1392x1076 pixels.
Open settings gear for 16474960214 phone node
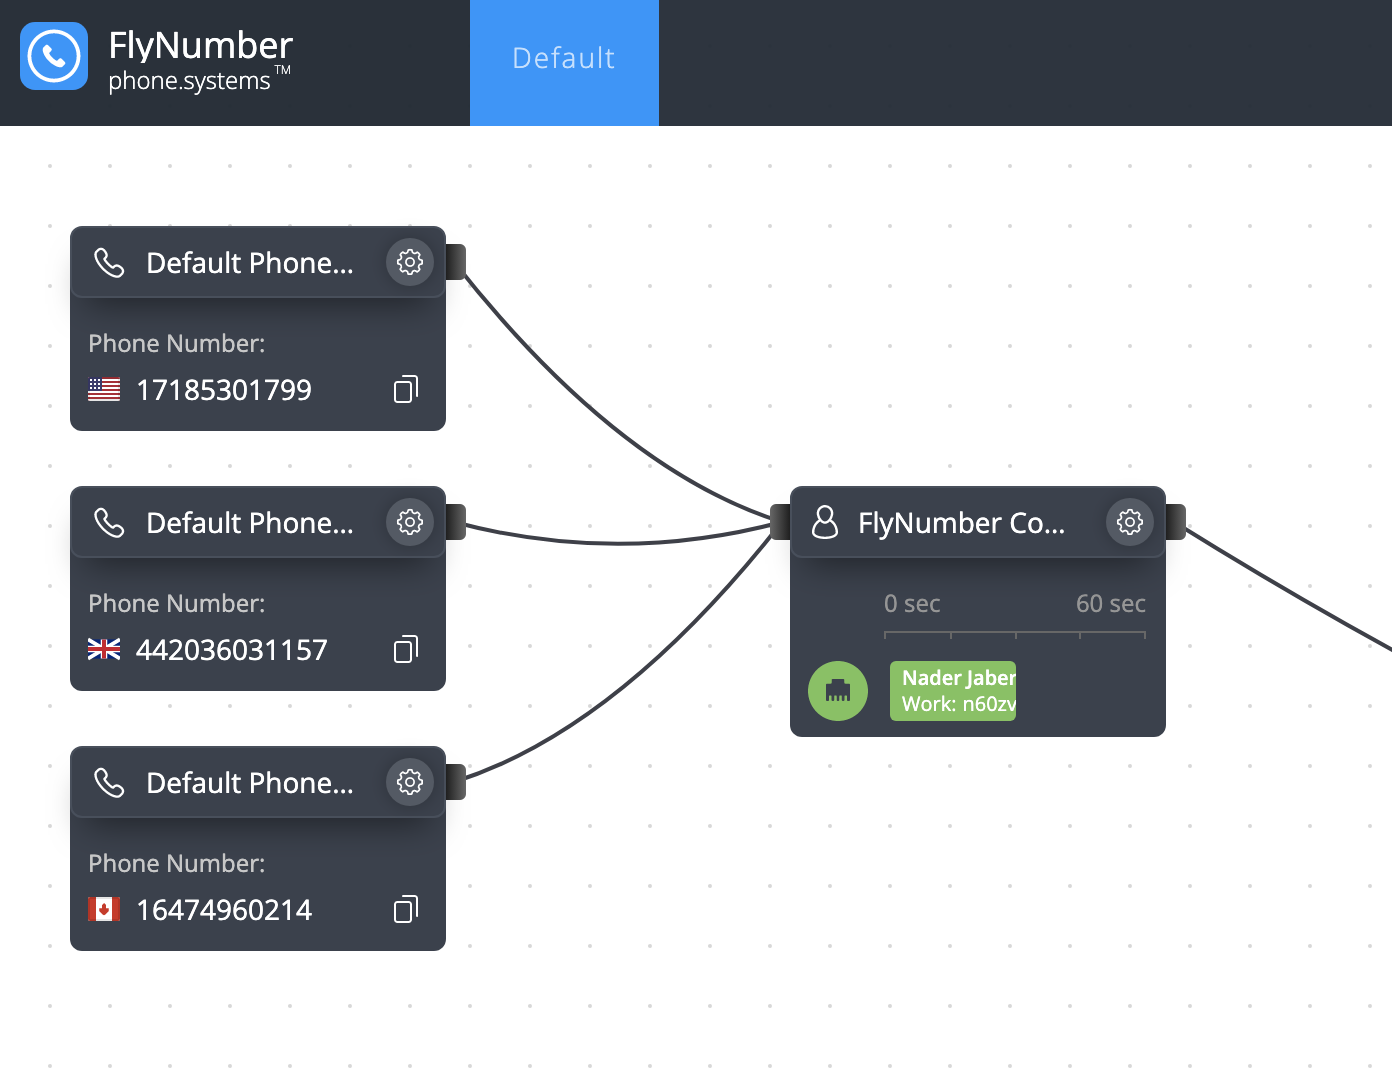(410, 782)
